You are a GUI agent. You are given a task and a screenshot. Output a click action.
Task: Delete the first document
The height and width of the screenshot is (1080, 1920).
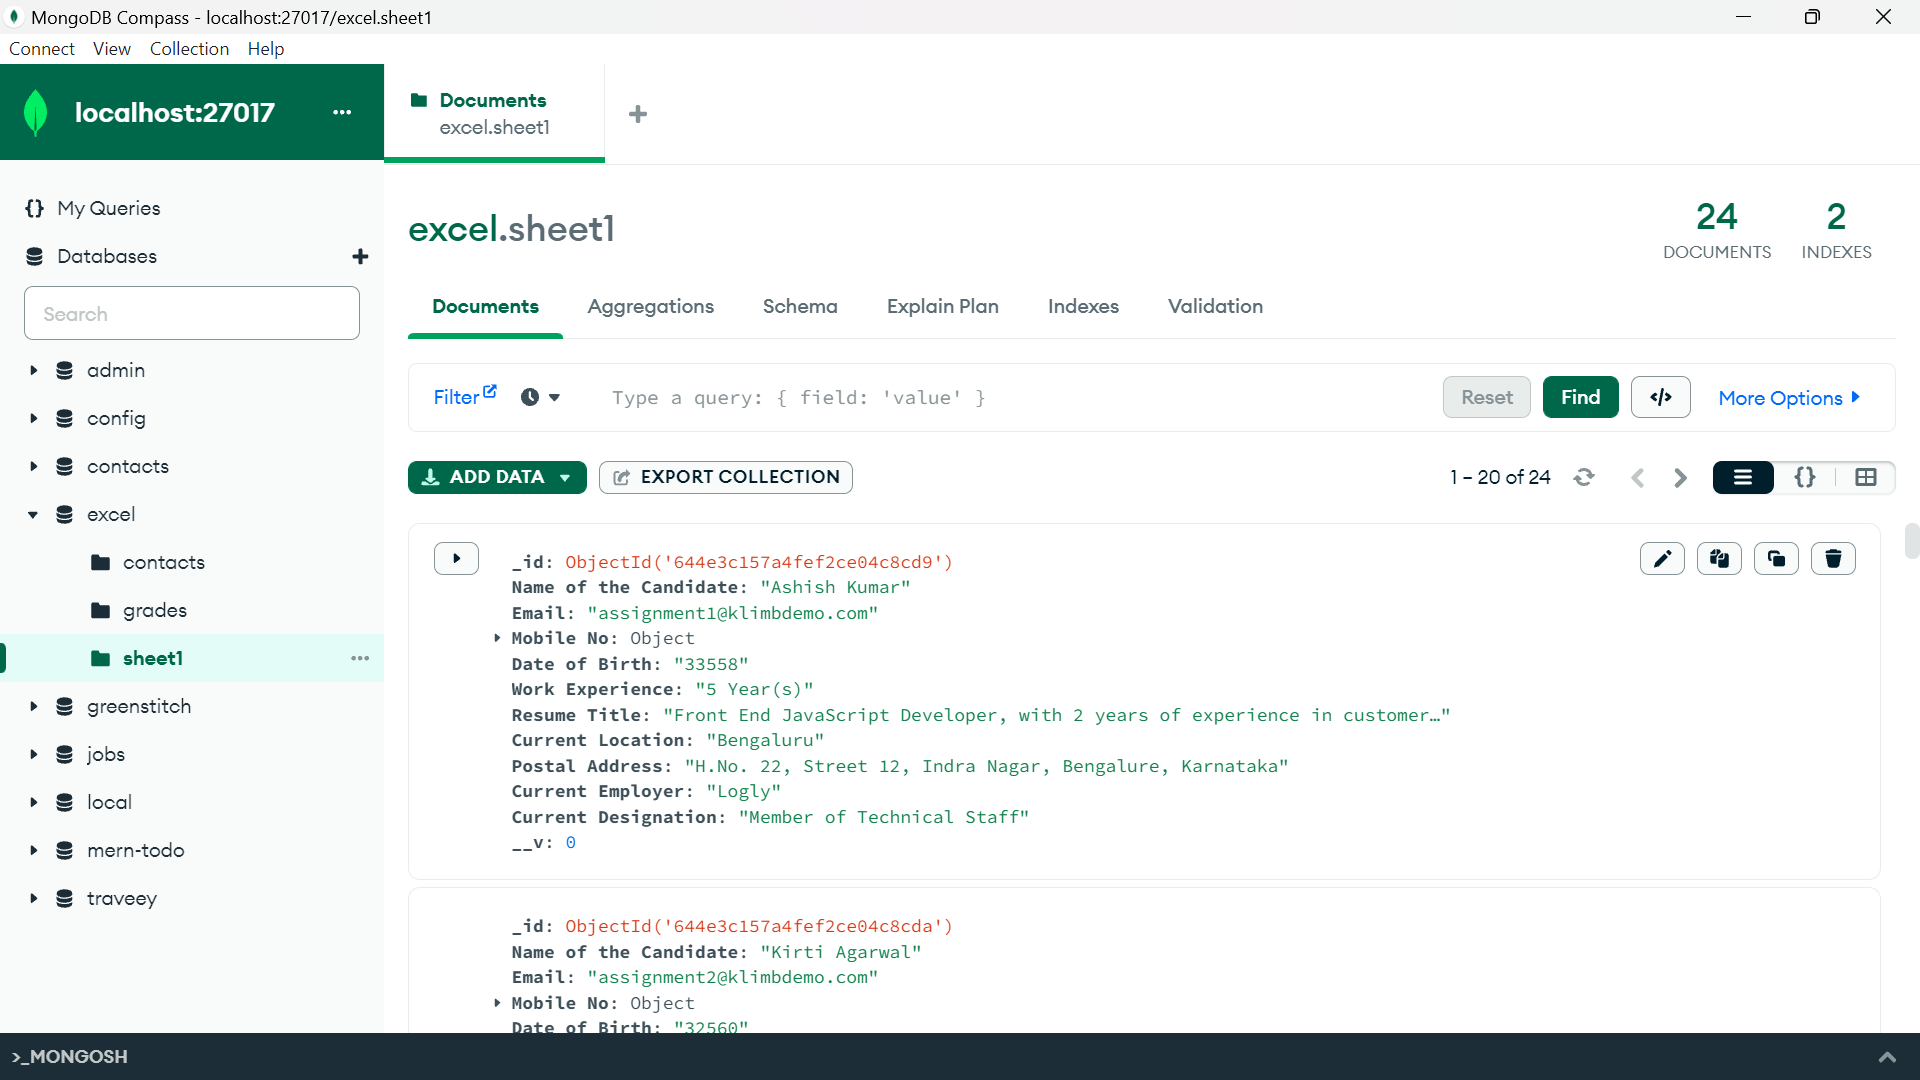tap(1833, 558)
